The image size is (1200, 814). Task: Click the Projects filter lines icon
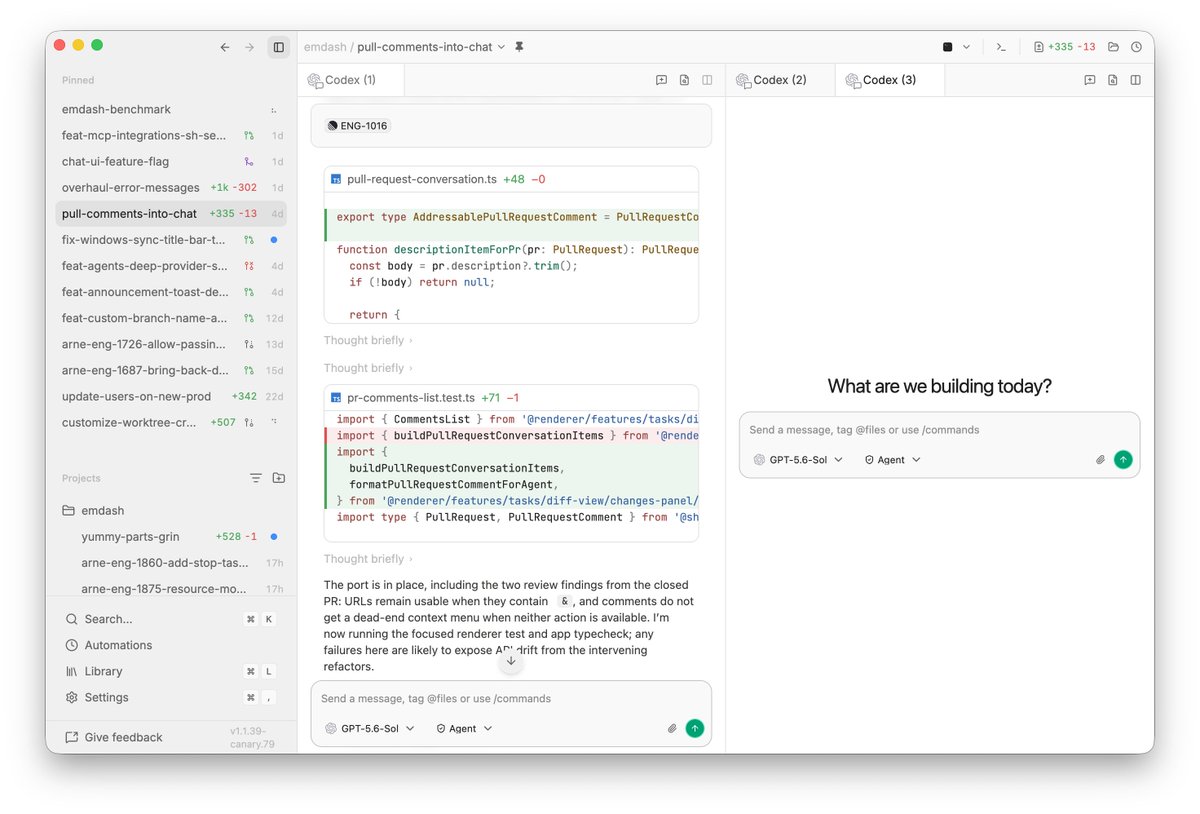tap(255, 478)
